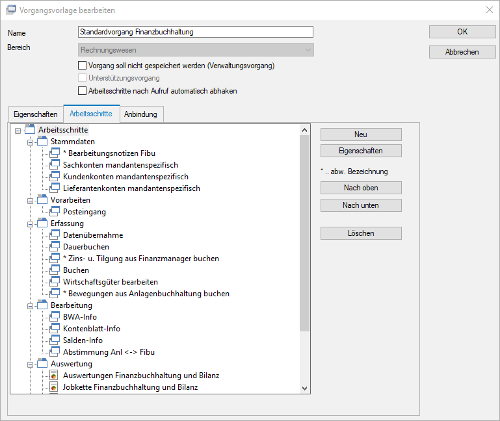Click the icon beside Wirtschaftsgüter bearbeiten
The image size is (500, 421).
[x=55, y=282]
